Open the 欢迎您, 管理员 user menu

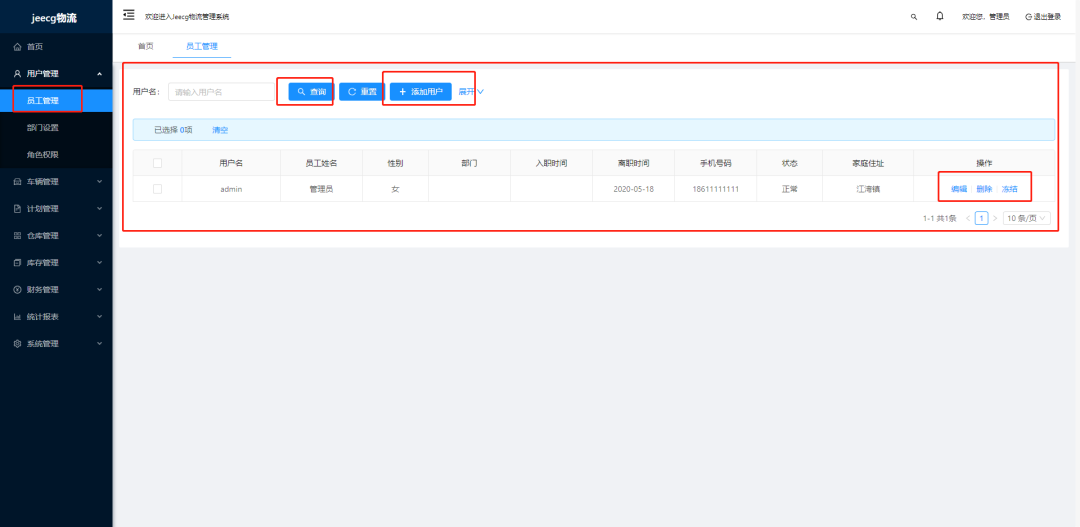pos(986,17)
